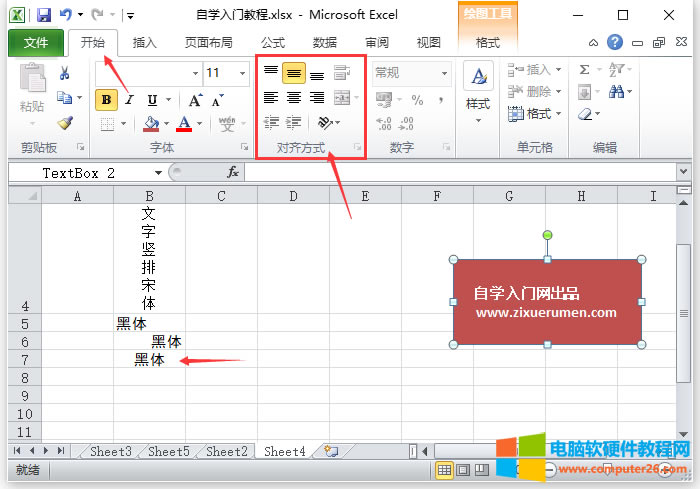Decrease decimal places
This screenshot has height=489, width=700.
(x=406, y=123)
